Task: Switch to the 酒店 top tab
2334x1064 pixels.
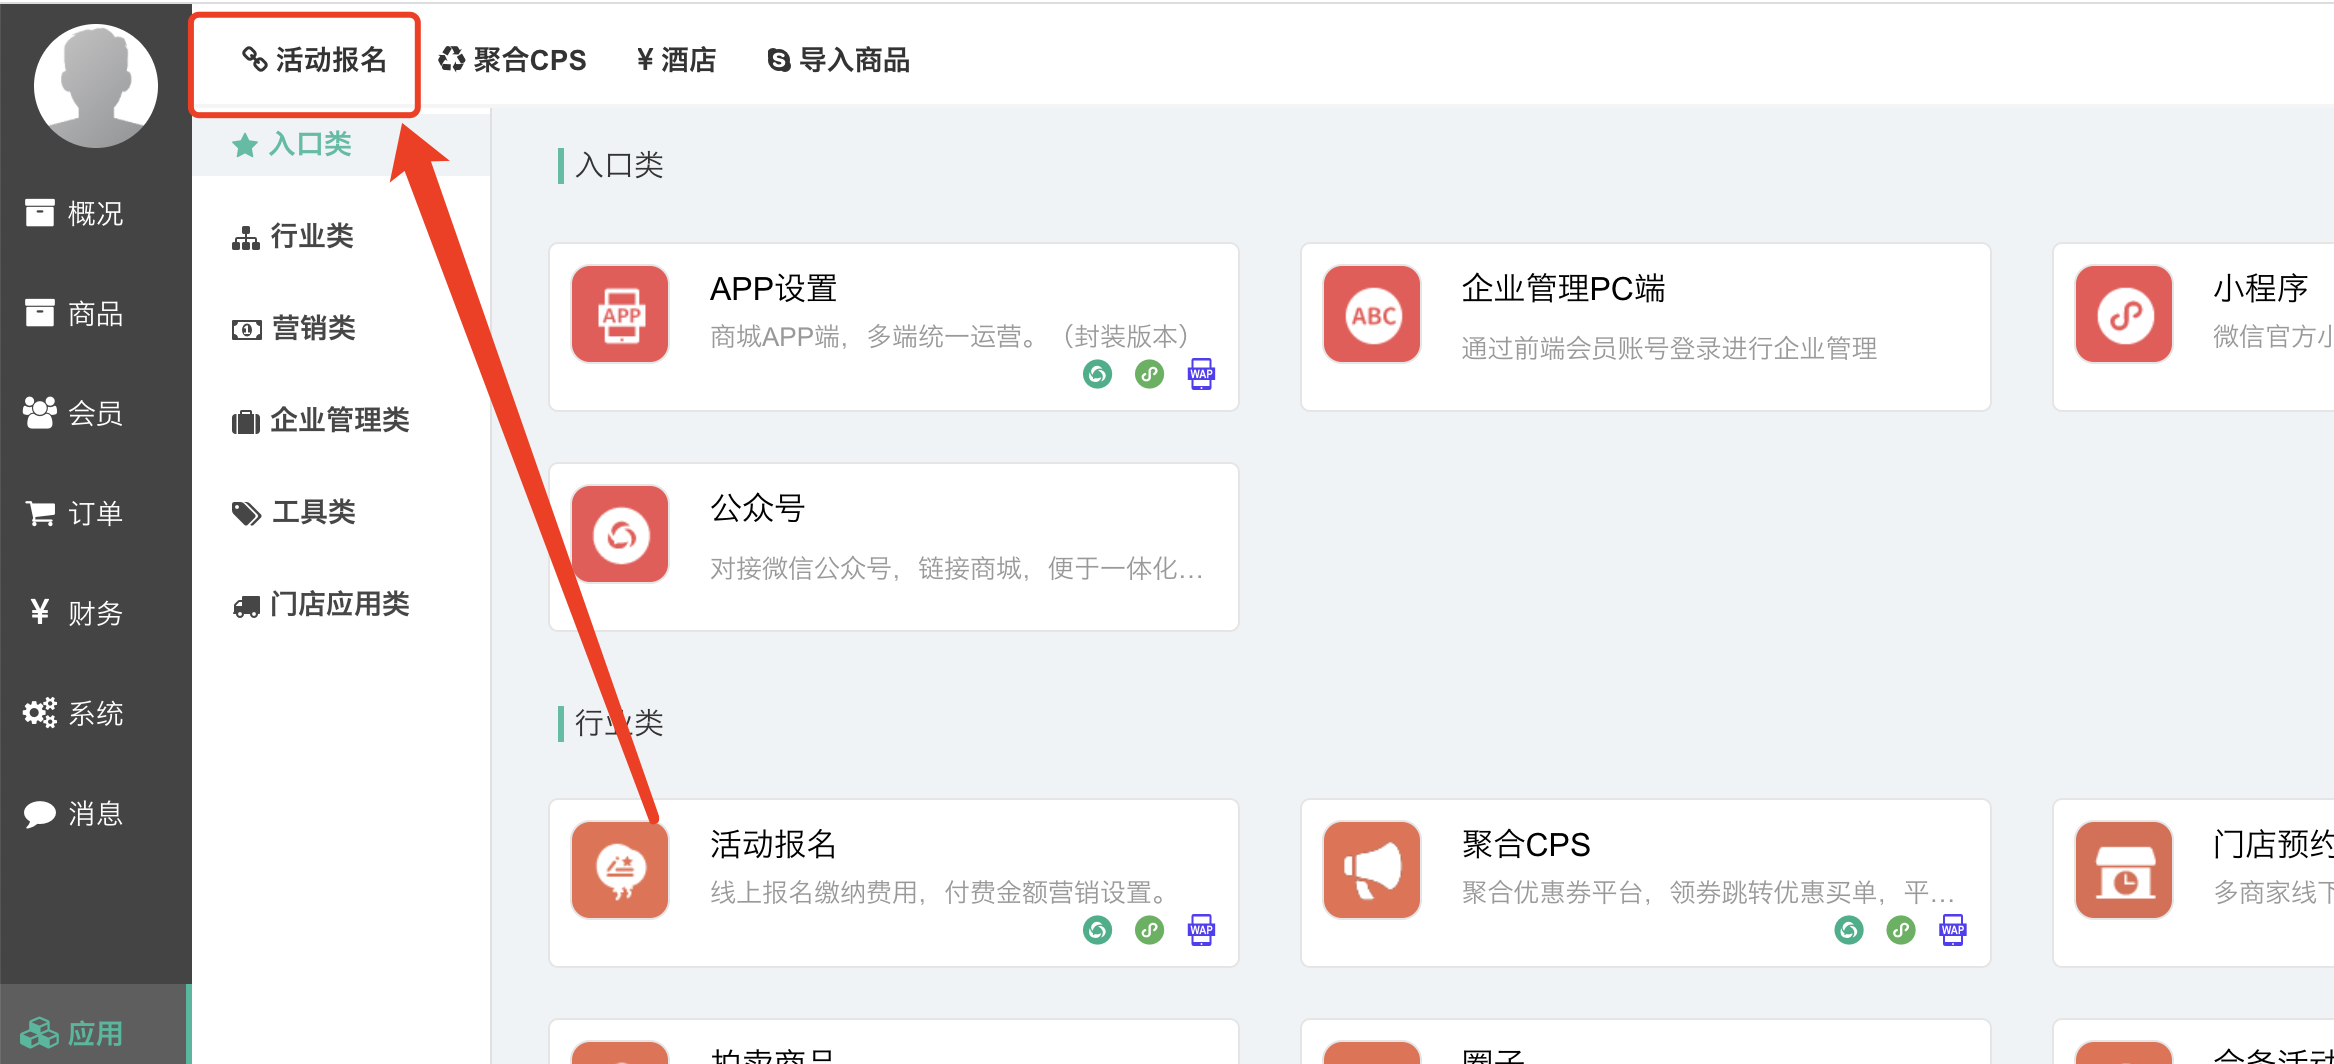Action: point(676,60)
